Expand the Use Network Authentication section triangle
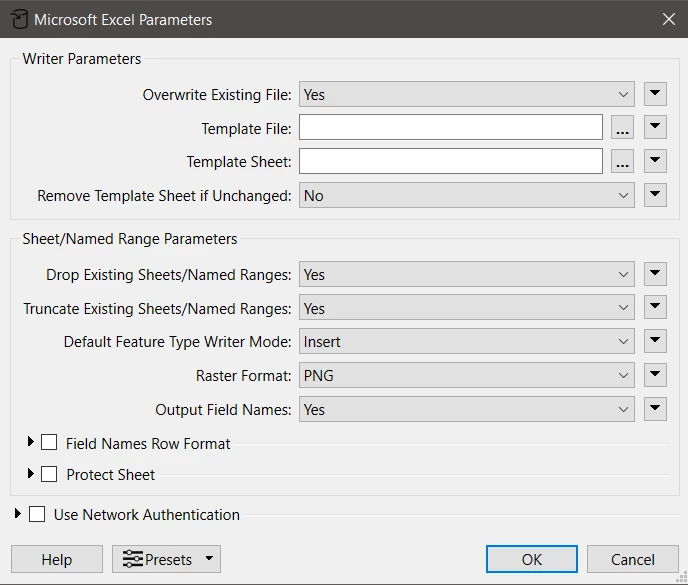Screen dimensions: 688x585 [18, 513]
